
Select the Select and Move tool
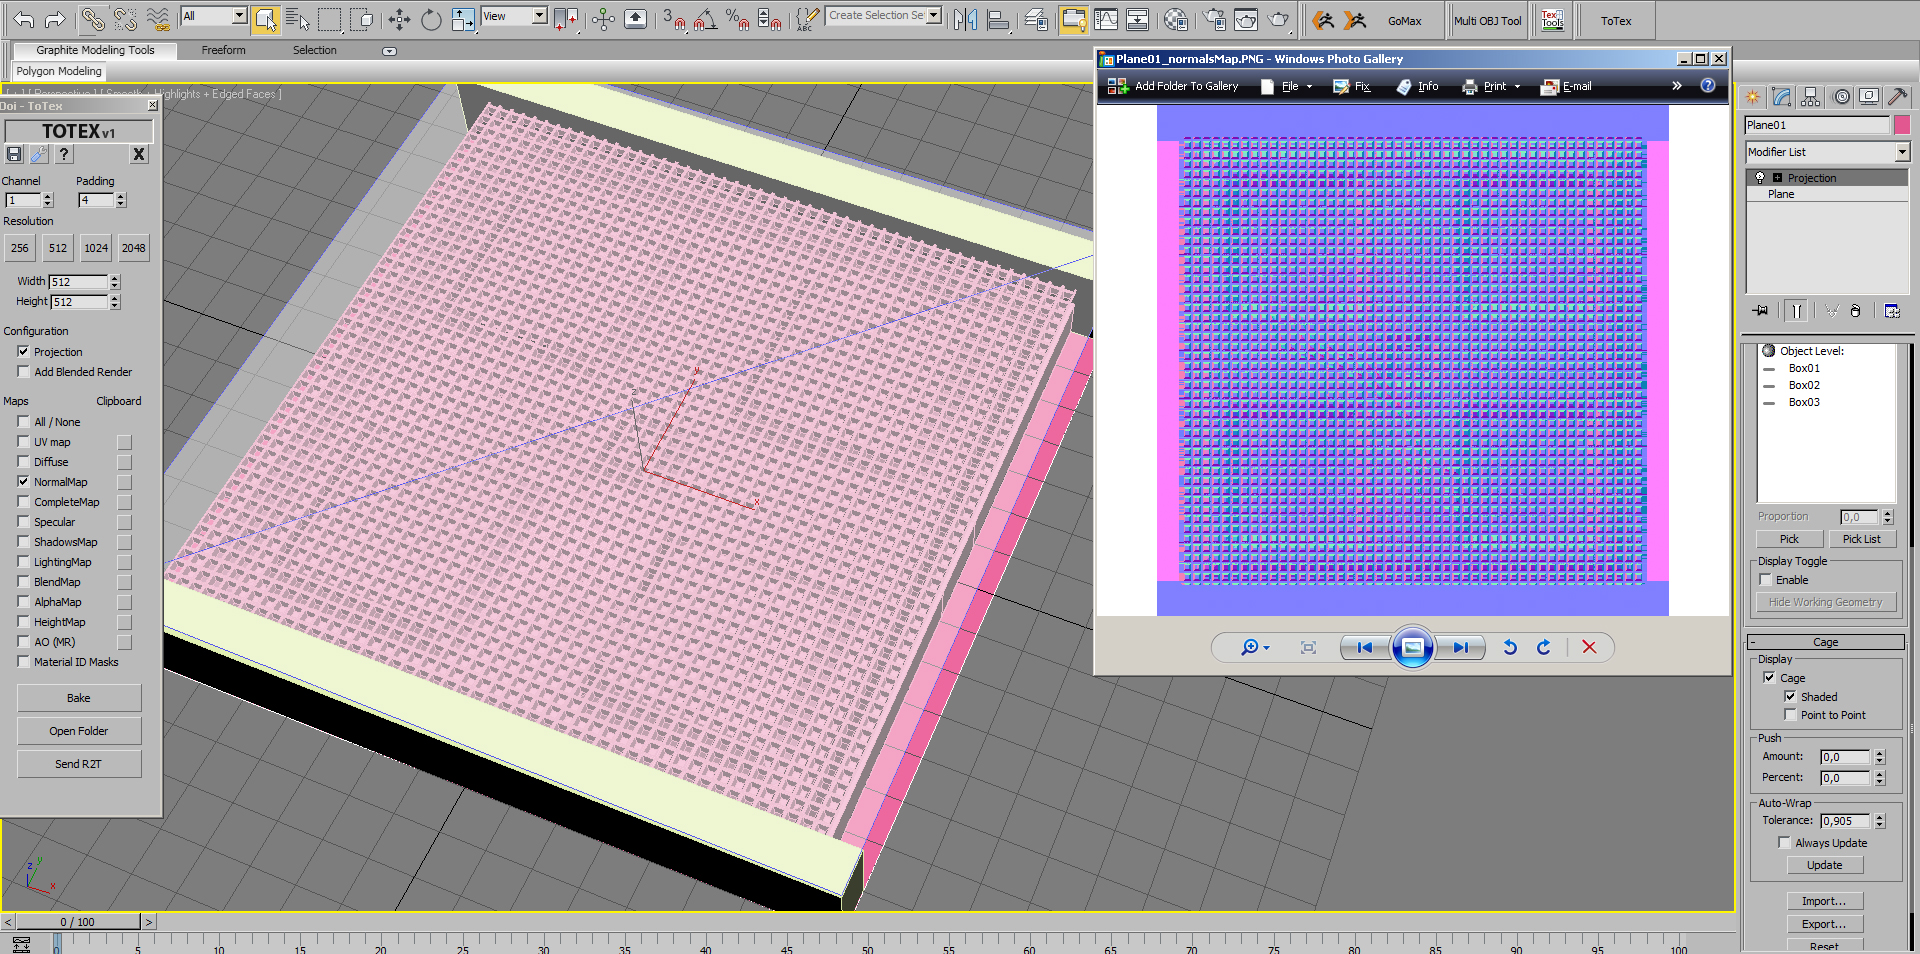click(x=399, y=19)
